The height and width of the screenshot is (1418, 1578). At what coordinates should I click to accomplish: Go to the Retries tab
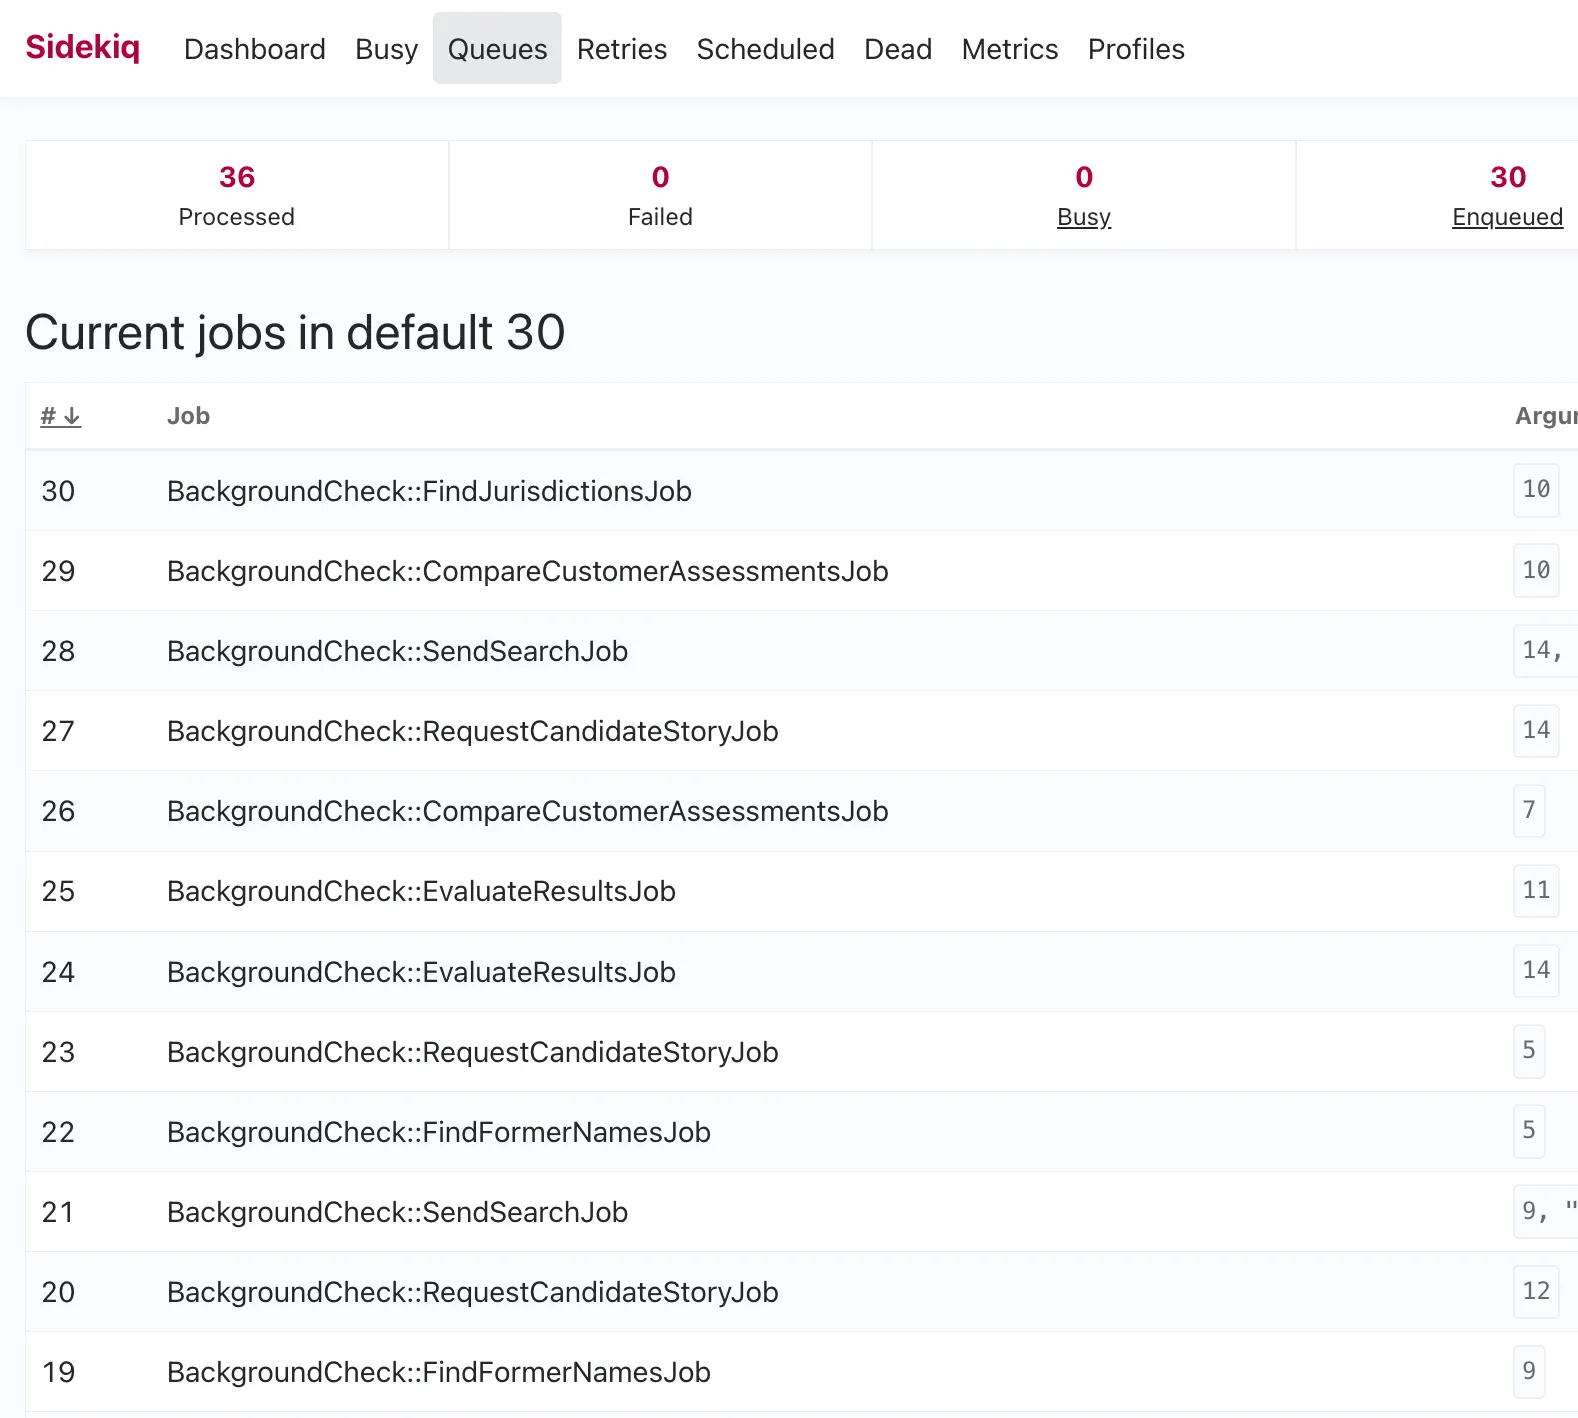tap(622, 49)
